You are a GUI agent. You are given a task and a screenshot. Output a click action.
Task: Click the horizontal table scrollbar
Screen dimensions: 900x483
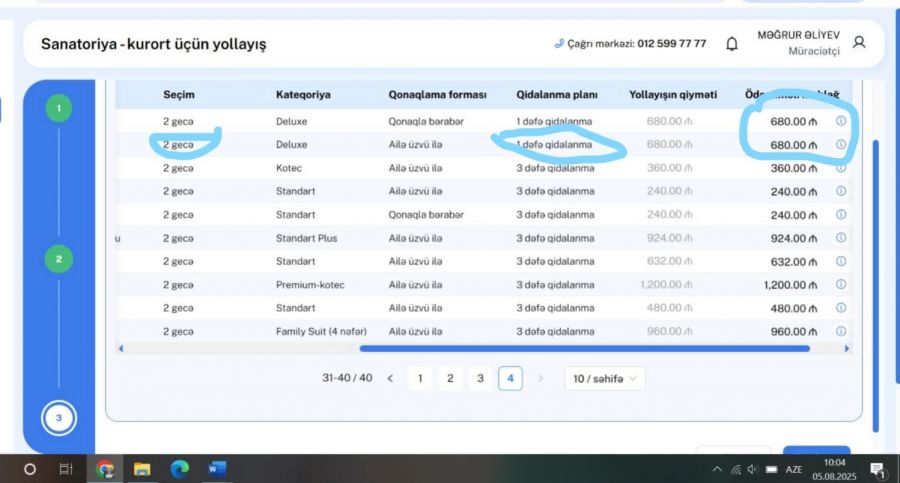click(x=584, y=348)
